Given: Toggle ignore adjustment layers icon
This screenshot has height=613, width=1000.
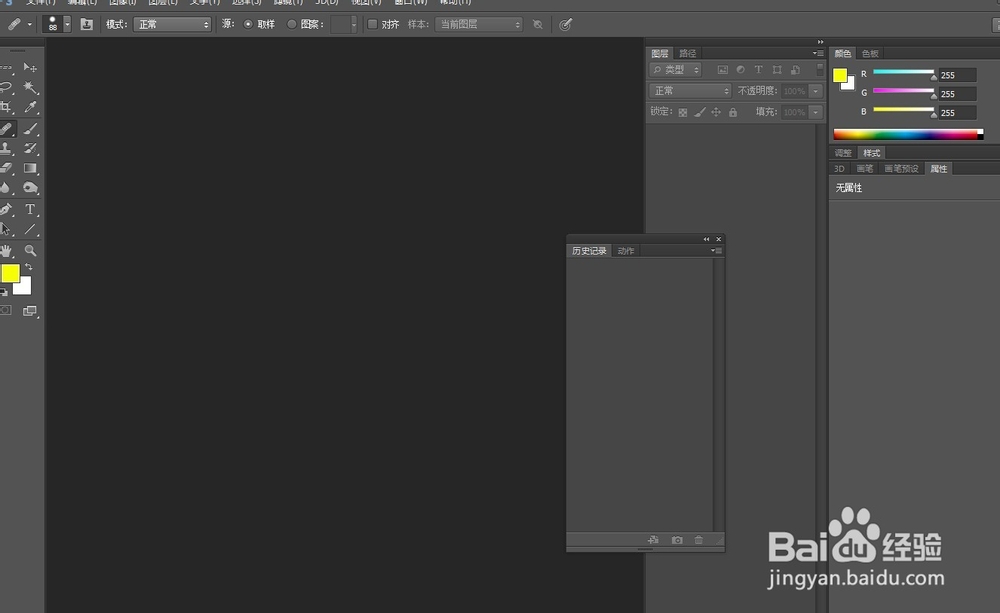Looking at the screenshot, I should pyautogui.click(x=538, y=24).
